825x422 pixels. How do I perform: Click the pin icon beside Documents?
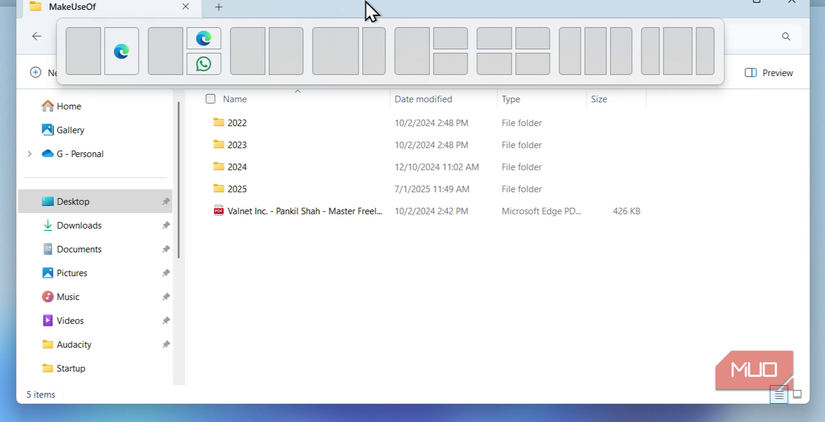(166, 249)
